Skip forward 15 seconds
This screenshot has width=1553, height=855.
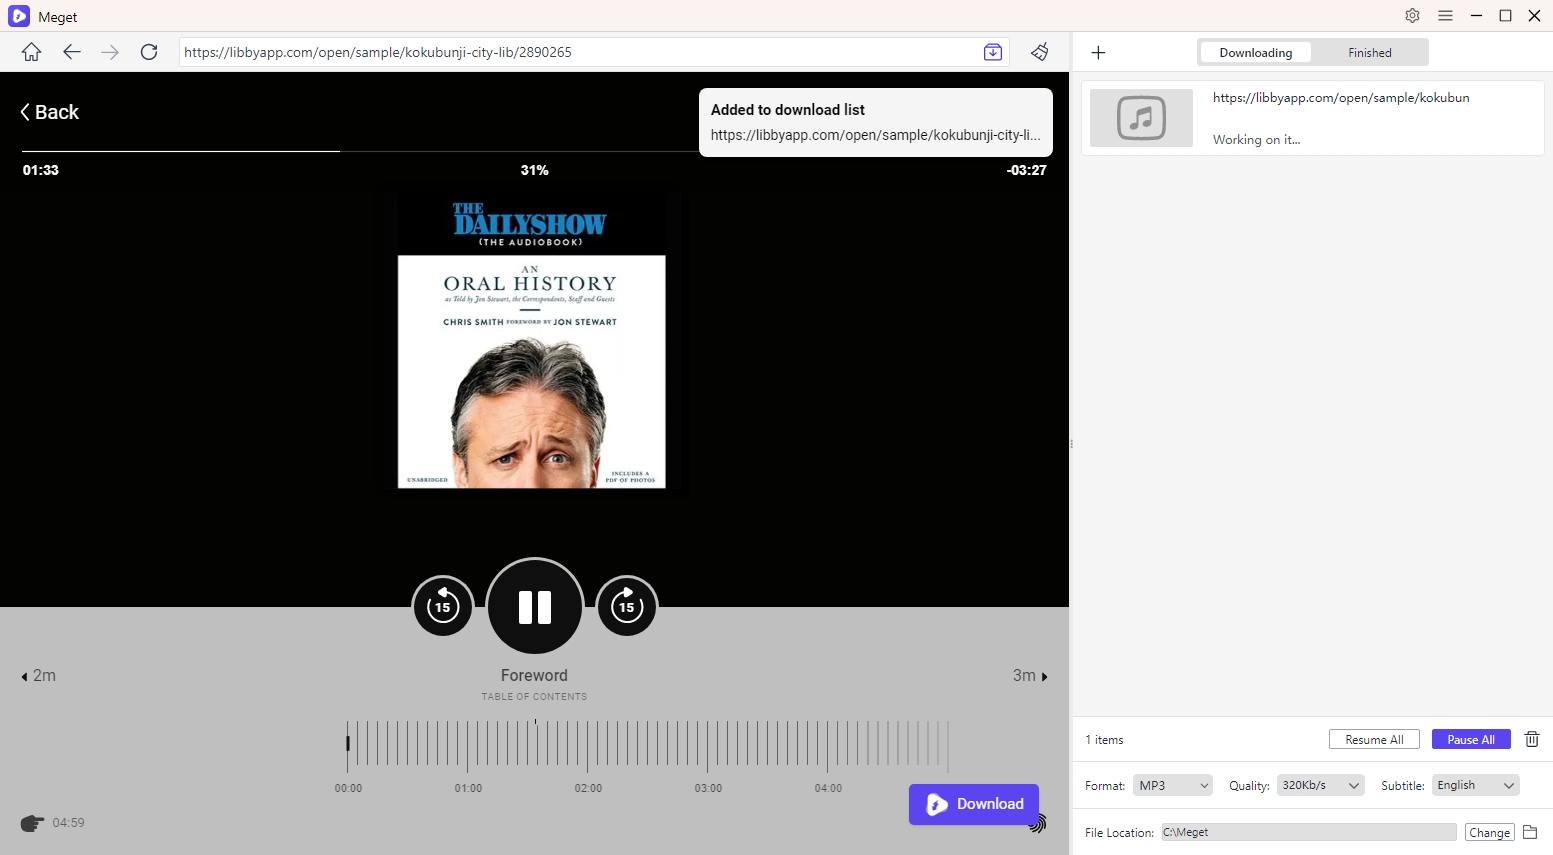pos(627,606)
